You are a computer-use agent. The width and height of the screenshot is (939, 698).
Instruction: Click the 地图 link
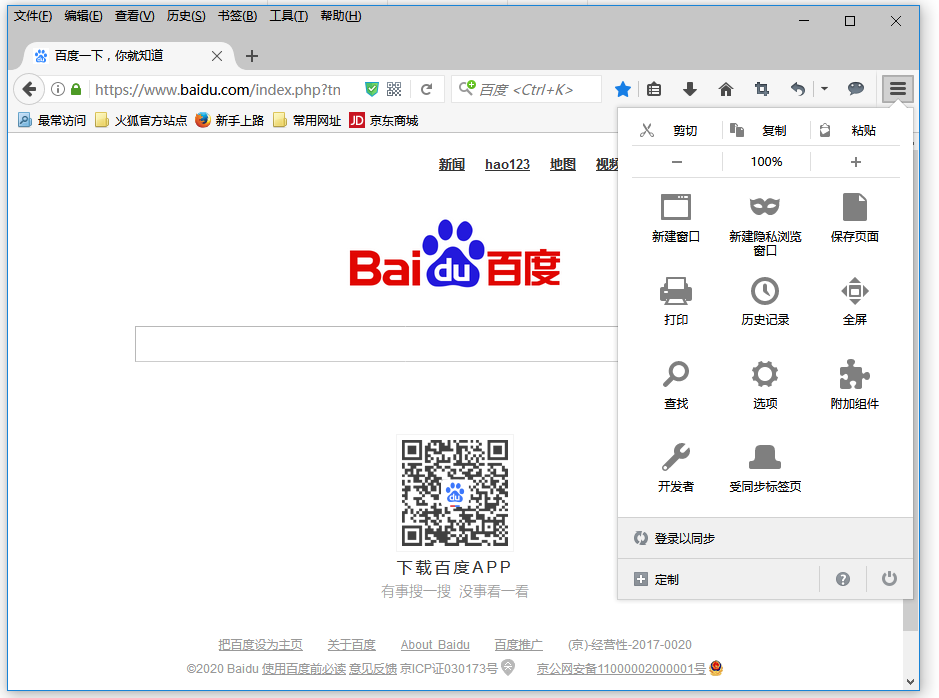563,164
